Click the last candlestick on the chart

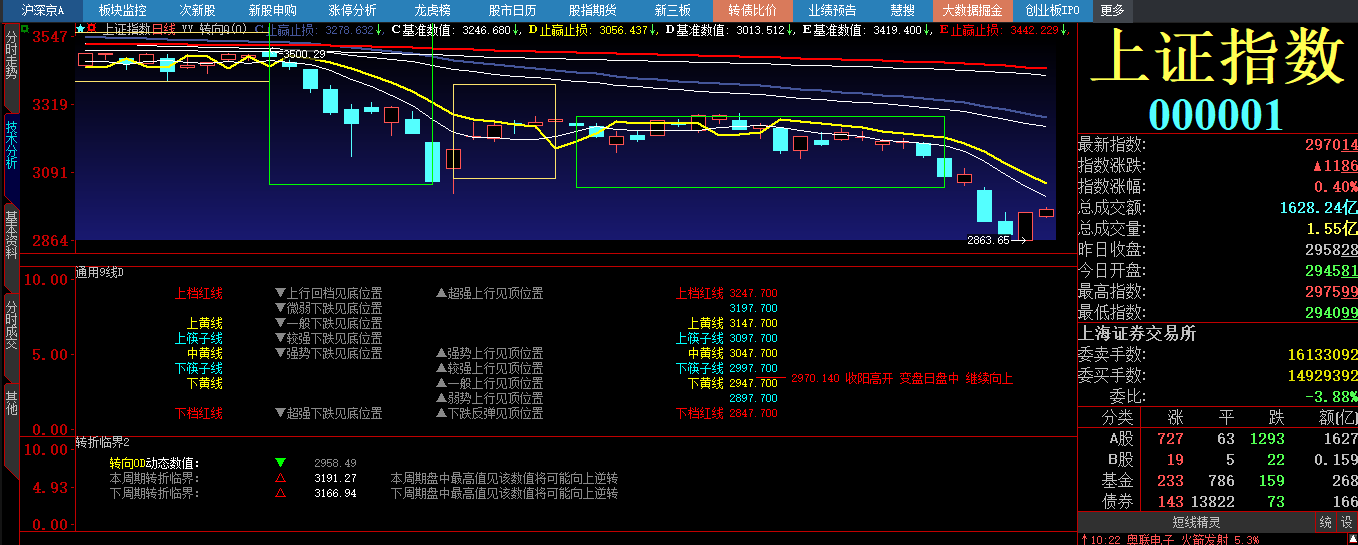pos(1046,212)
